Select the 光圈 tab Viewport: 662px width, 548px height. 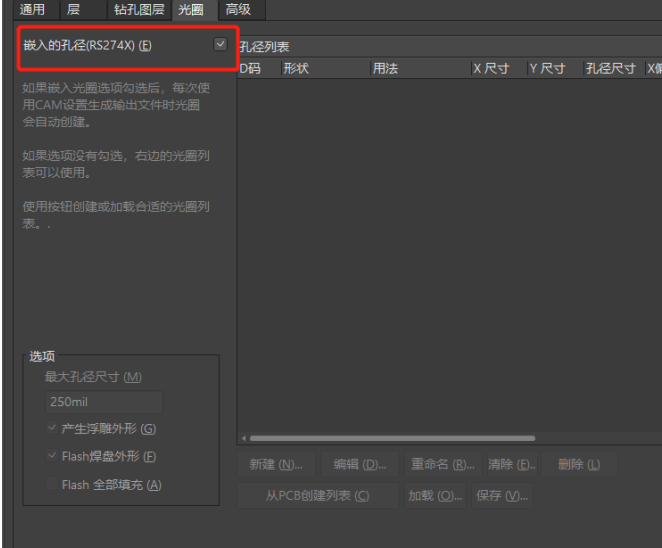[x=195, y=10]
